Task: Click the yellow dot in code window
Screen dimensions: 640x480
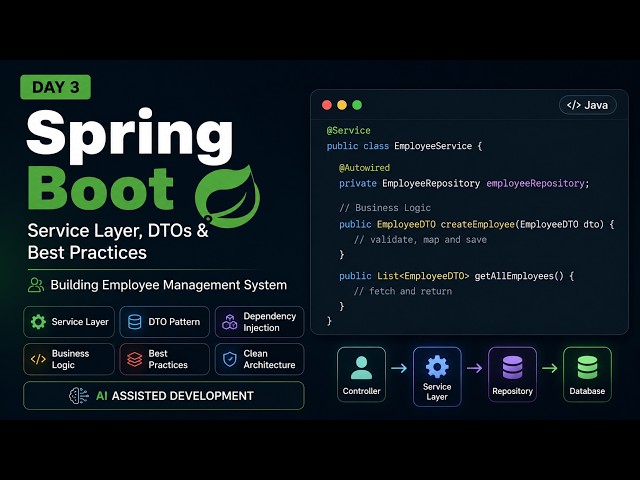Action: pyautogui.click(x=342, y=105)
